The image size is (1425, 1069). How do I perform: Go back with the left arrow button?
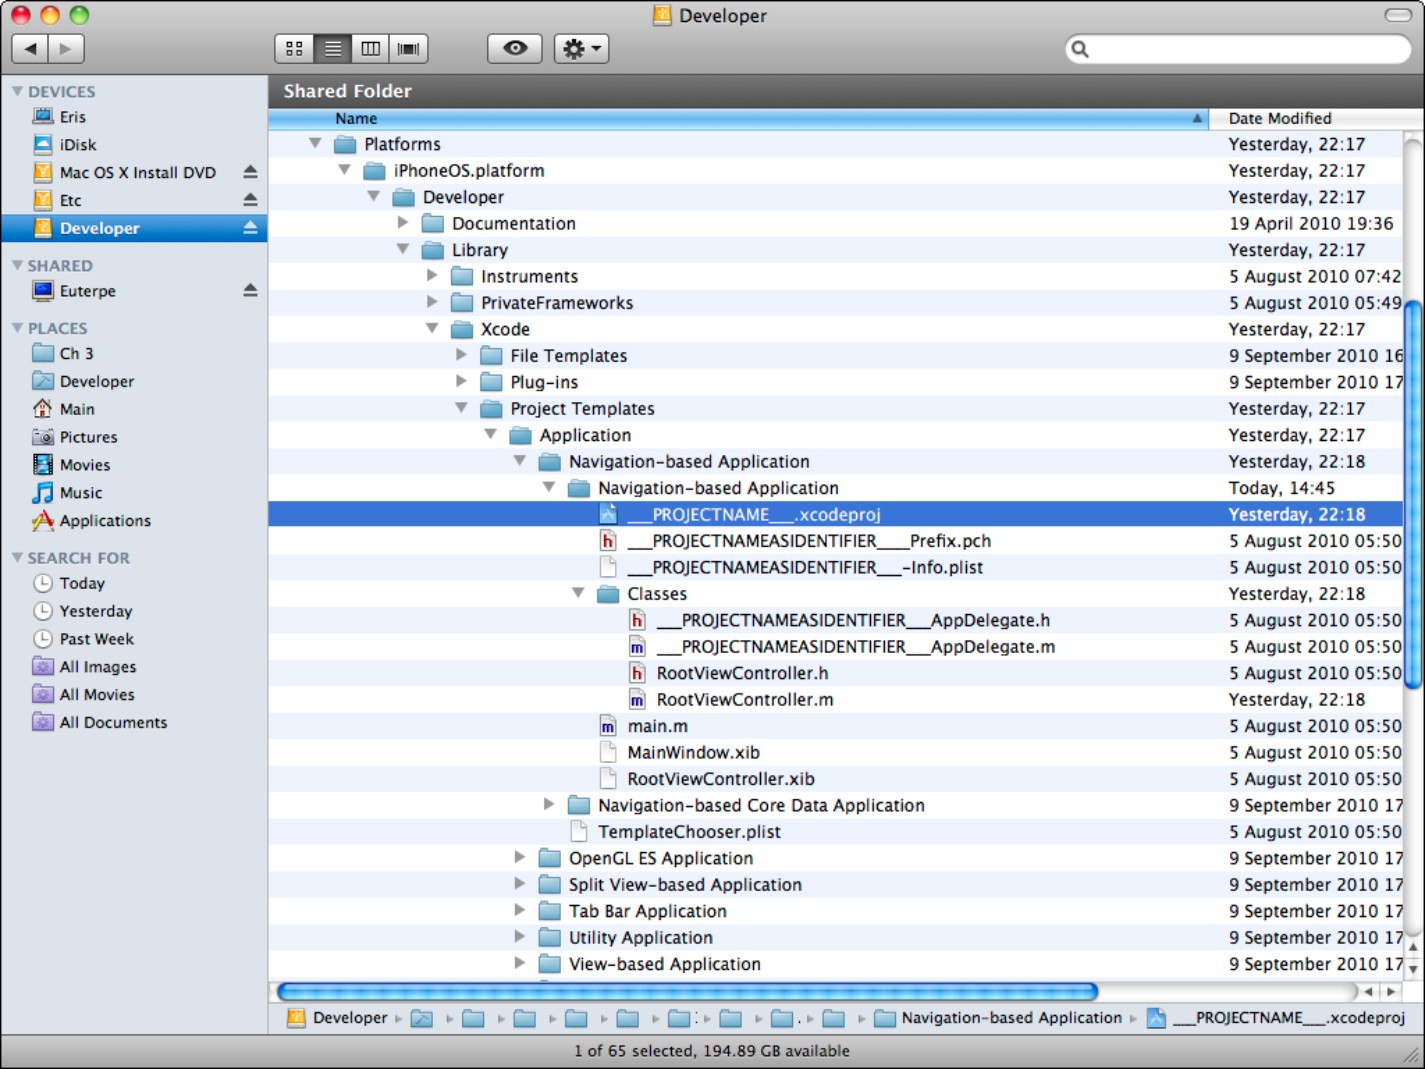pos(30,48)
